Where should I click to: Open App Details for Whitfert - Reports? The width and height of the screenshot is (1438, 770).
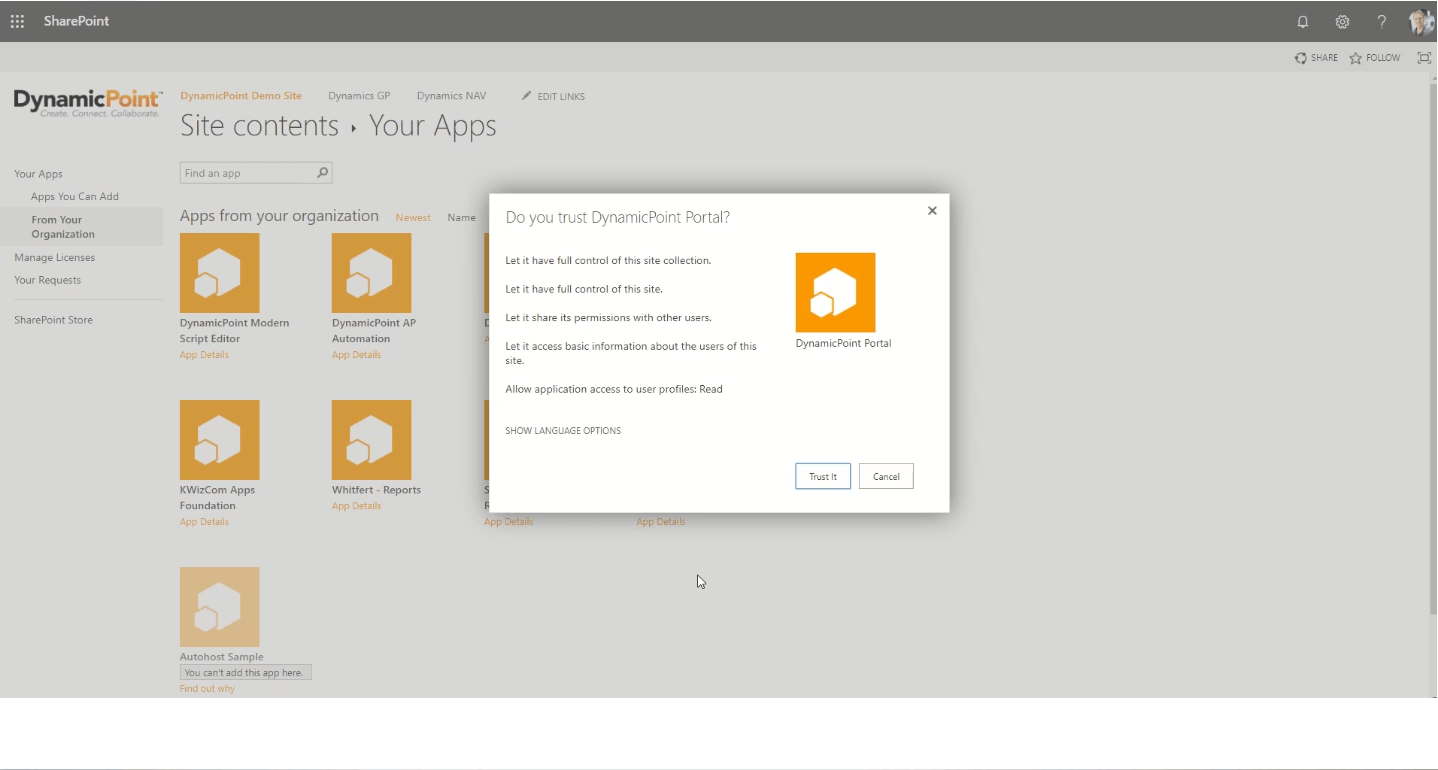point(356,506)
